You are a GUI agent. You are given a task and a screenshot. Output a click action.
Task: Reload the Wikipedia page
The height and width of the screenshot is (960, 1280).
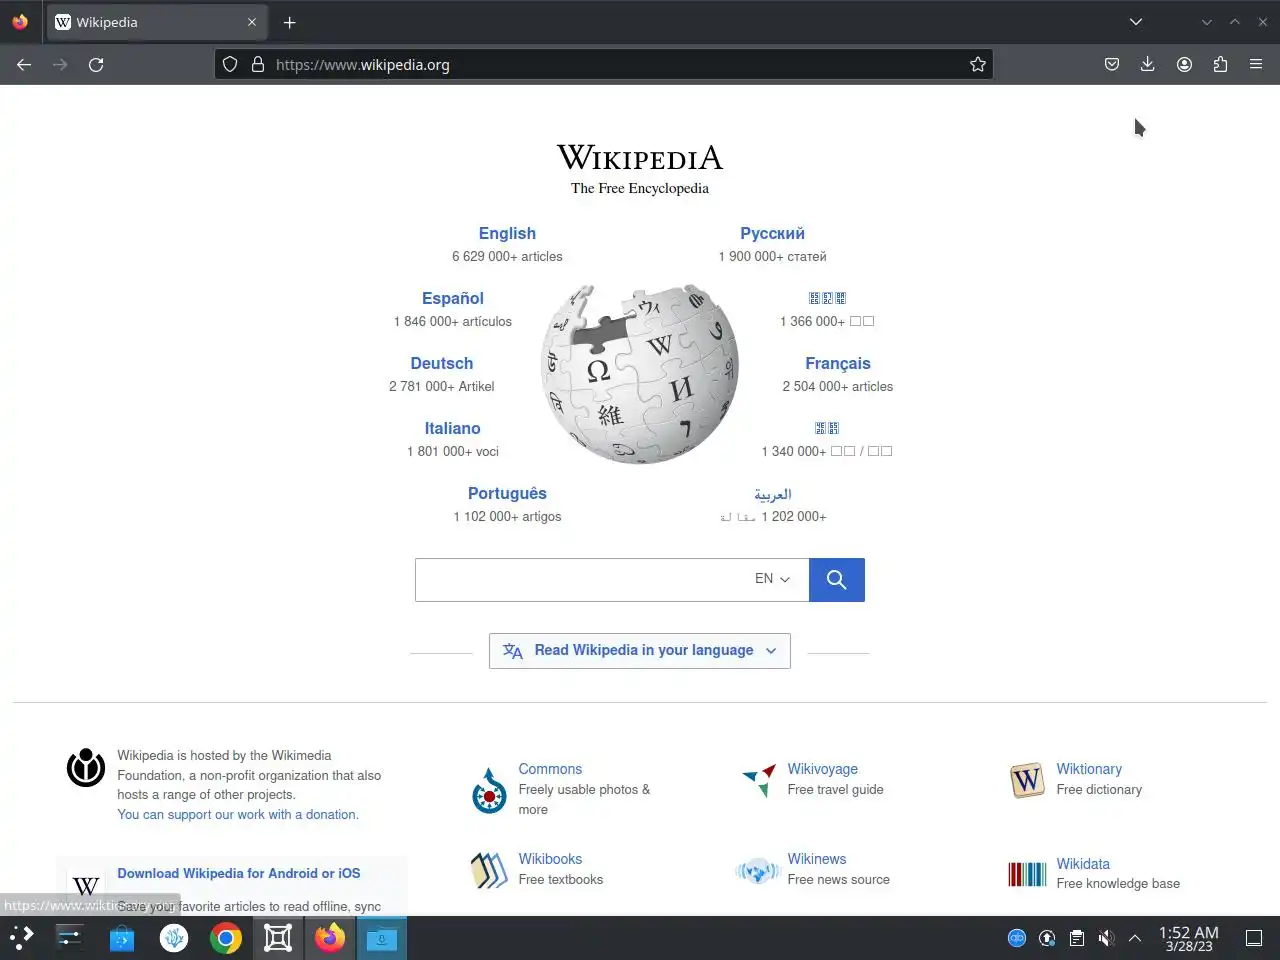pos(96,64)
